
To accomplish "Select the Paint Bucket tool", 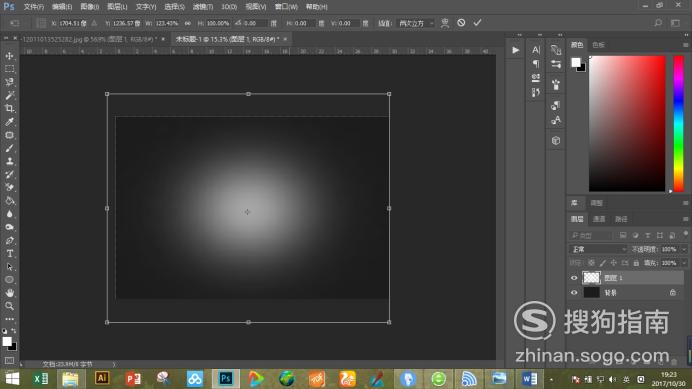I will (x=9, y=201).
